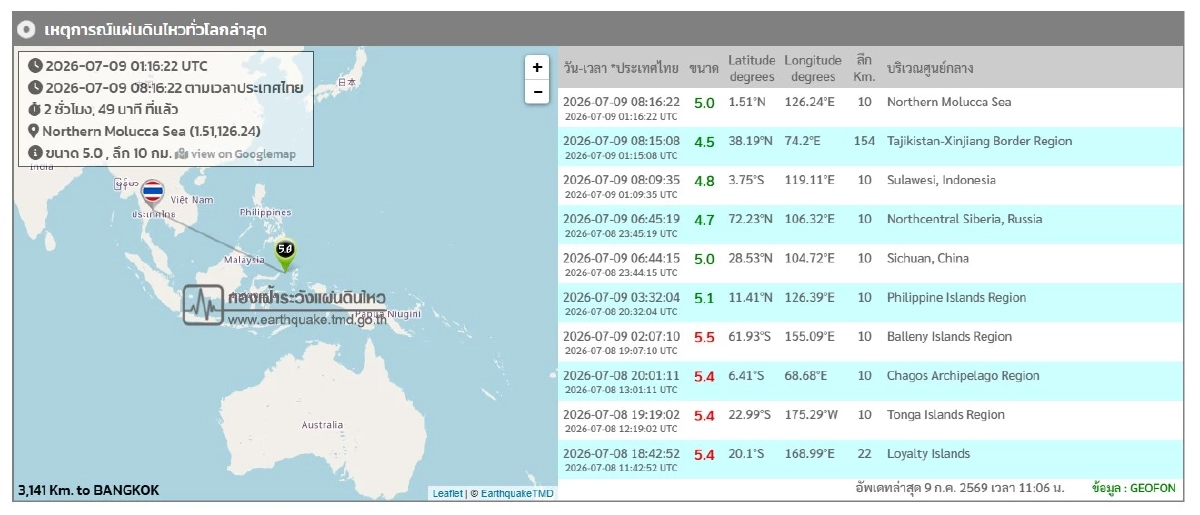Click the 5.0 earthquake marker on map
This screenshot has height=515, width=1200.
click(286, 254)
